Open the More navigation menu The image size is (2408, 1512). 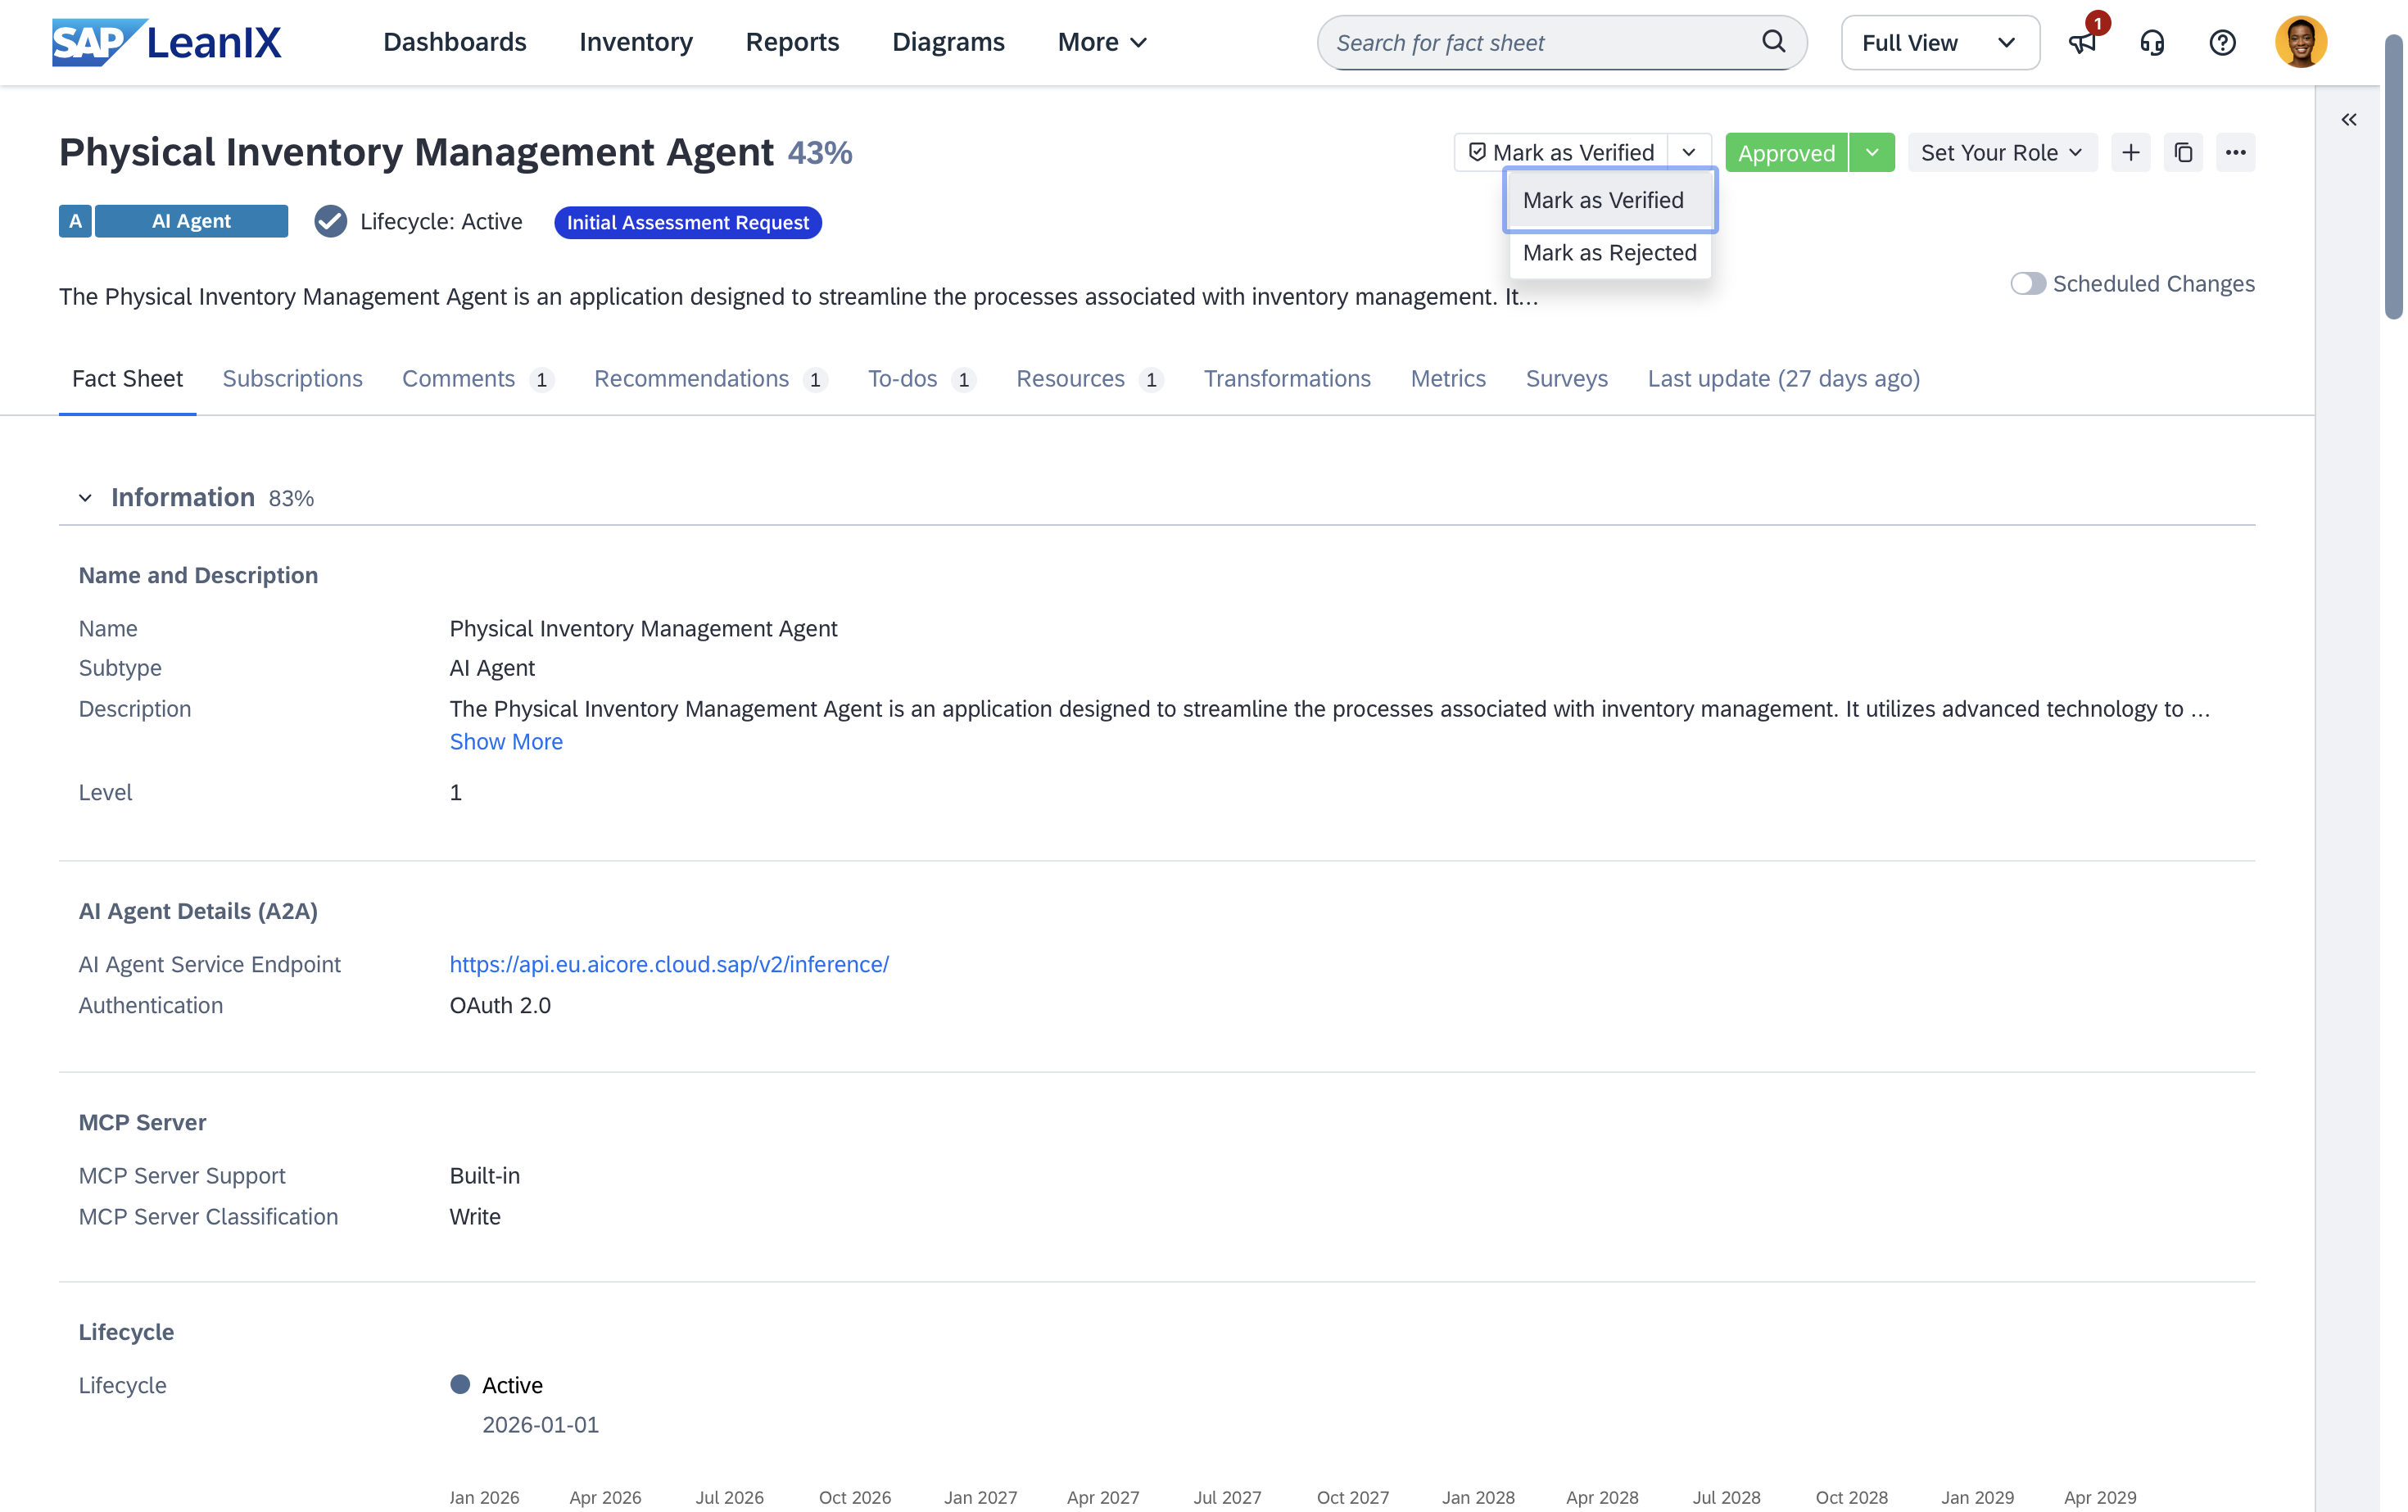1102,42
